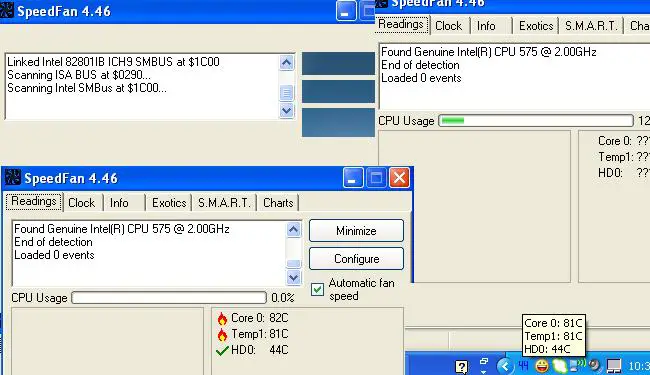The height and width of the screenshot is (375, 650).
Task: Open the wireless network tray icon
Action: (x=577, y=365)
